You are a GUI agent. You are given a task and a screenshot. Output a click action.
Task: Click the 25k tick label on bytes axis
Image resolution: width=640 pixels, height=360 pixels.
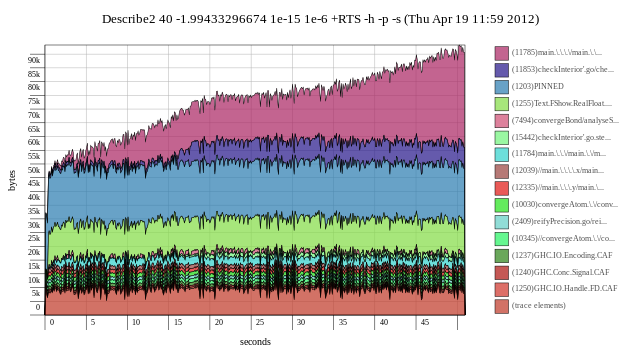[34, 238]
